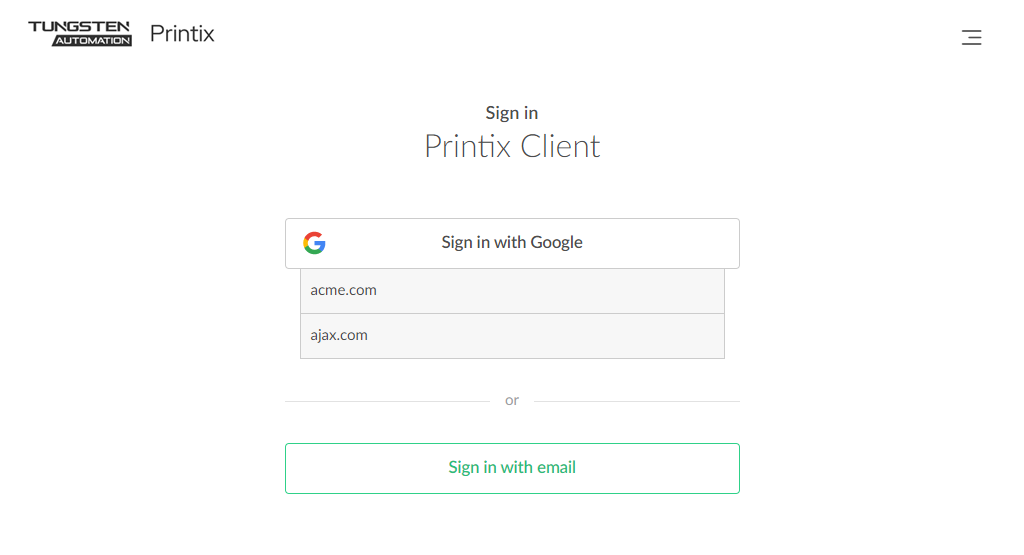Viewport: 1024px width, 555px height.
Task: Click the Printix wordmark in header
Action: (x=182, y=34)
